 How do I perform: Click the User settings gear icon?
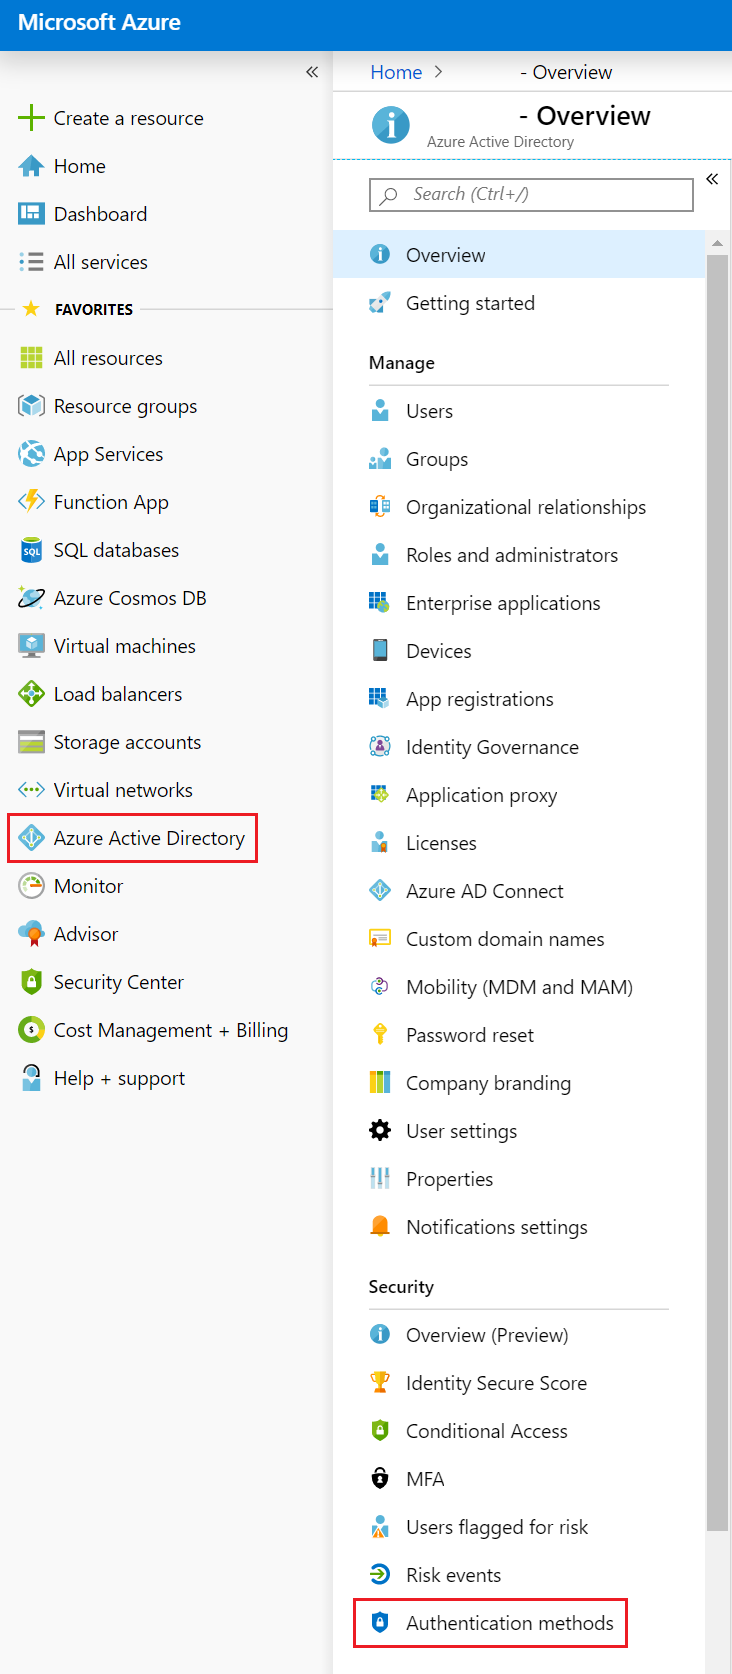tap(380, 1131)
